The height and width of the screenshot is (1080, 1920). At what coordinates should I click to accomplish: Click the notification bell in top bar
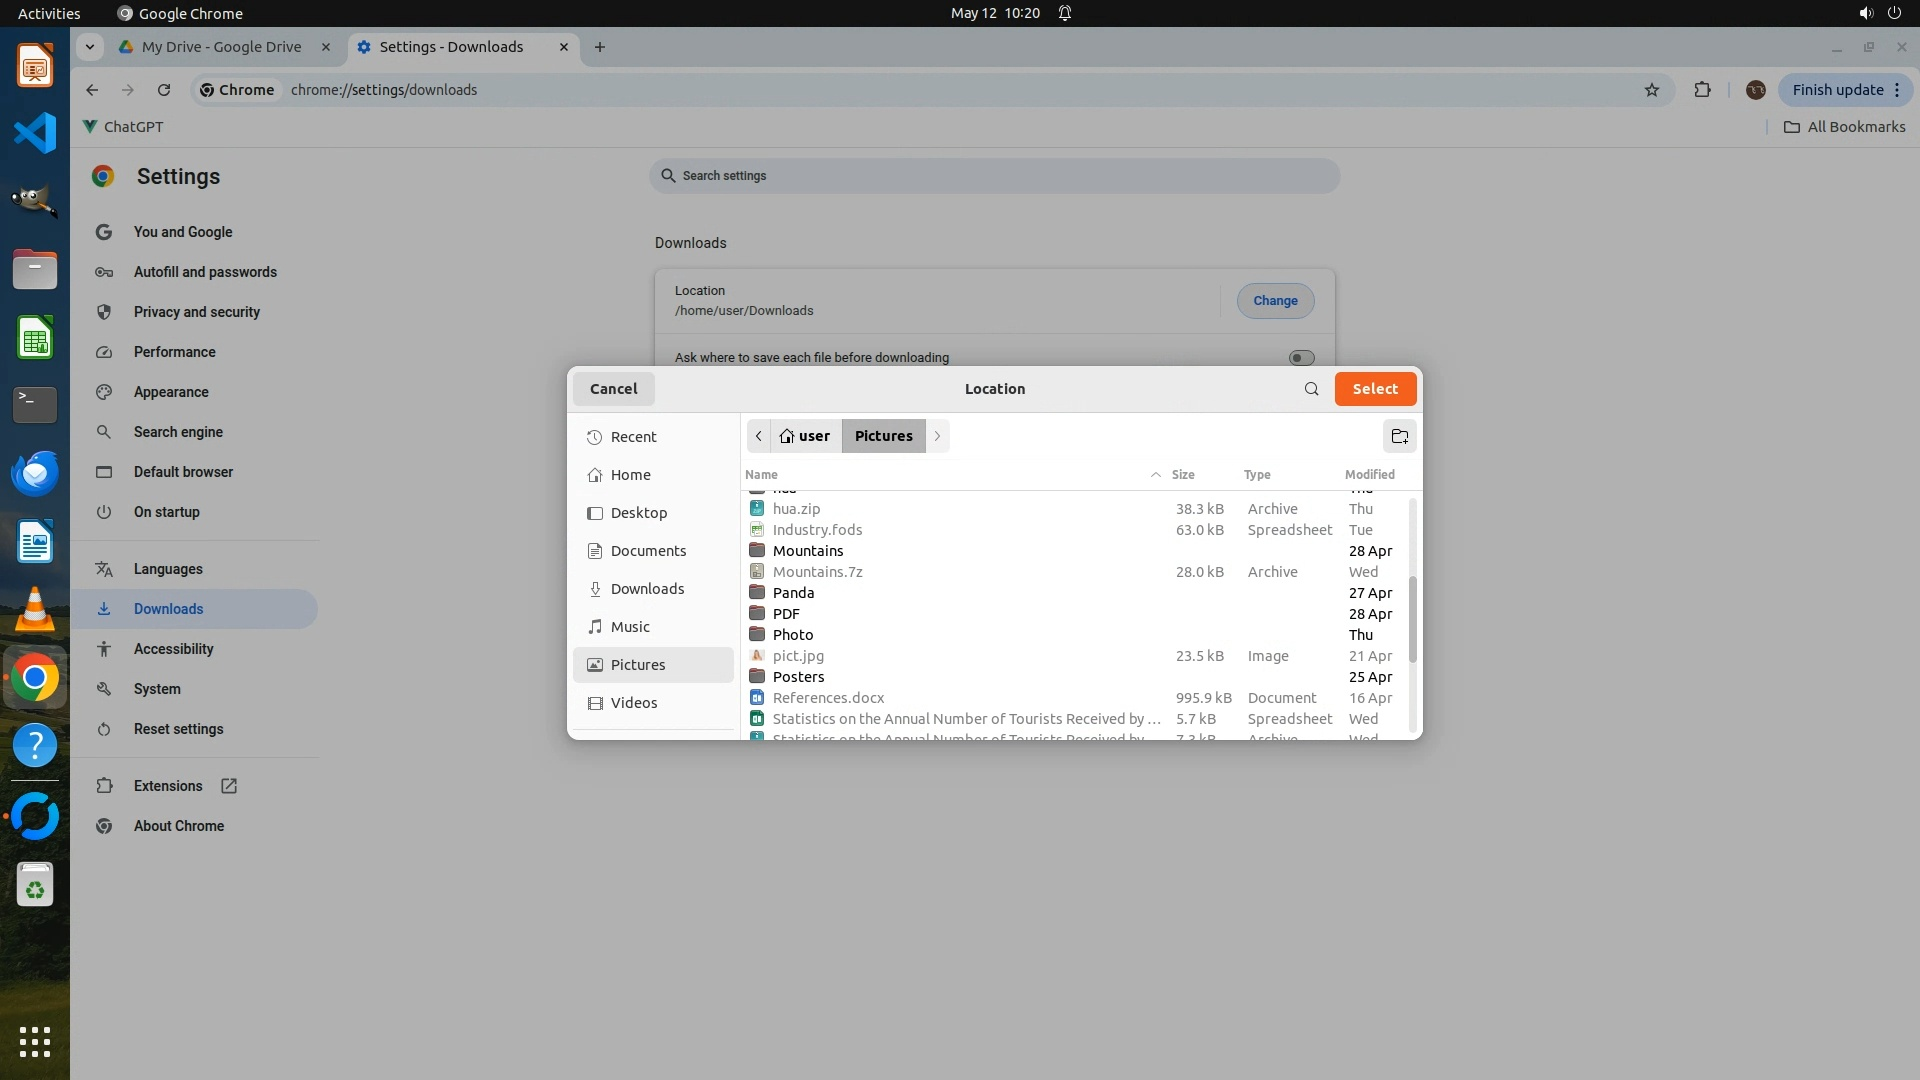pos(1065,13)
